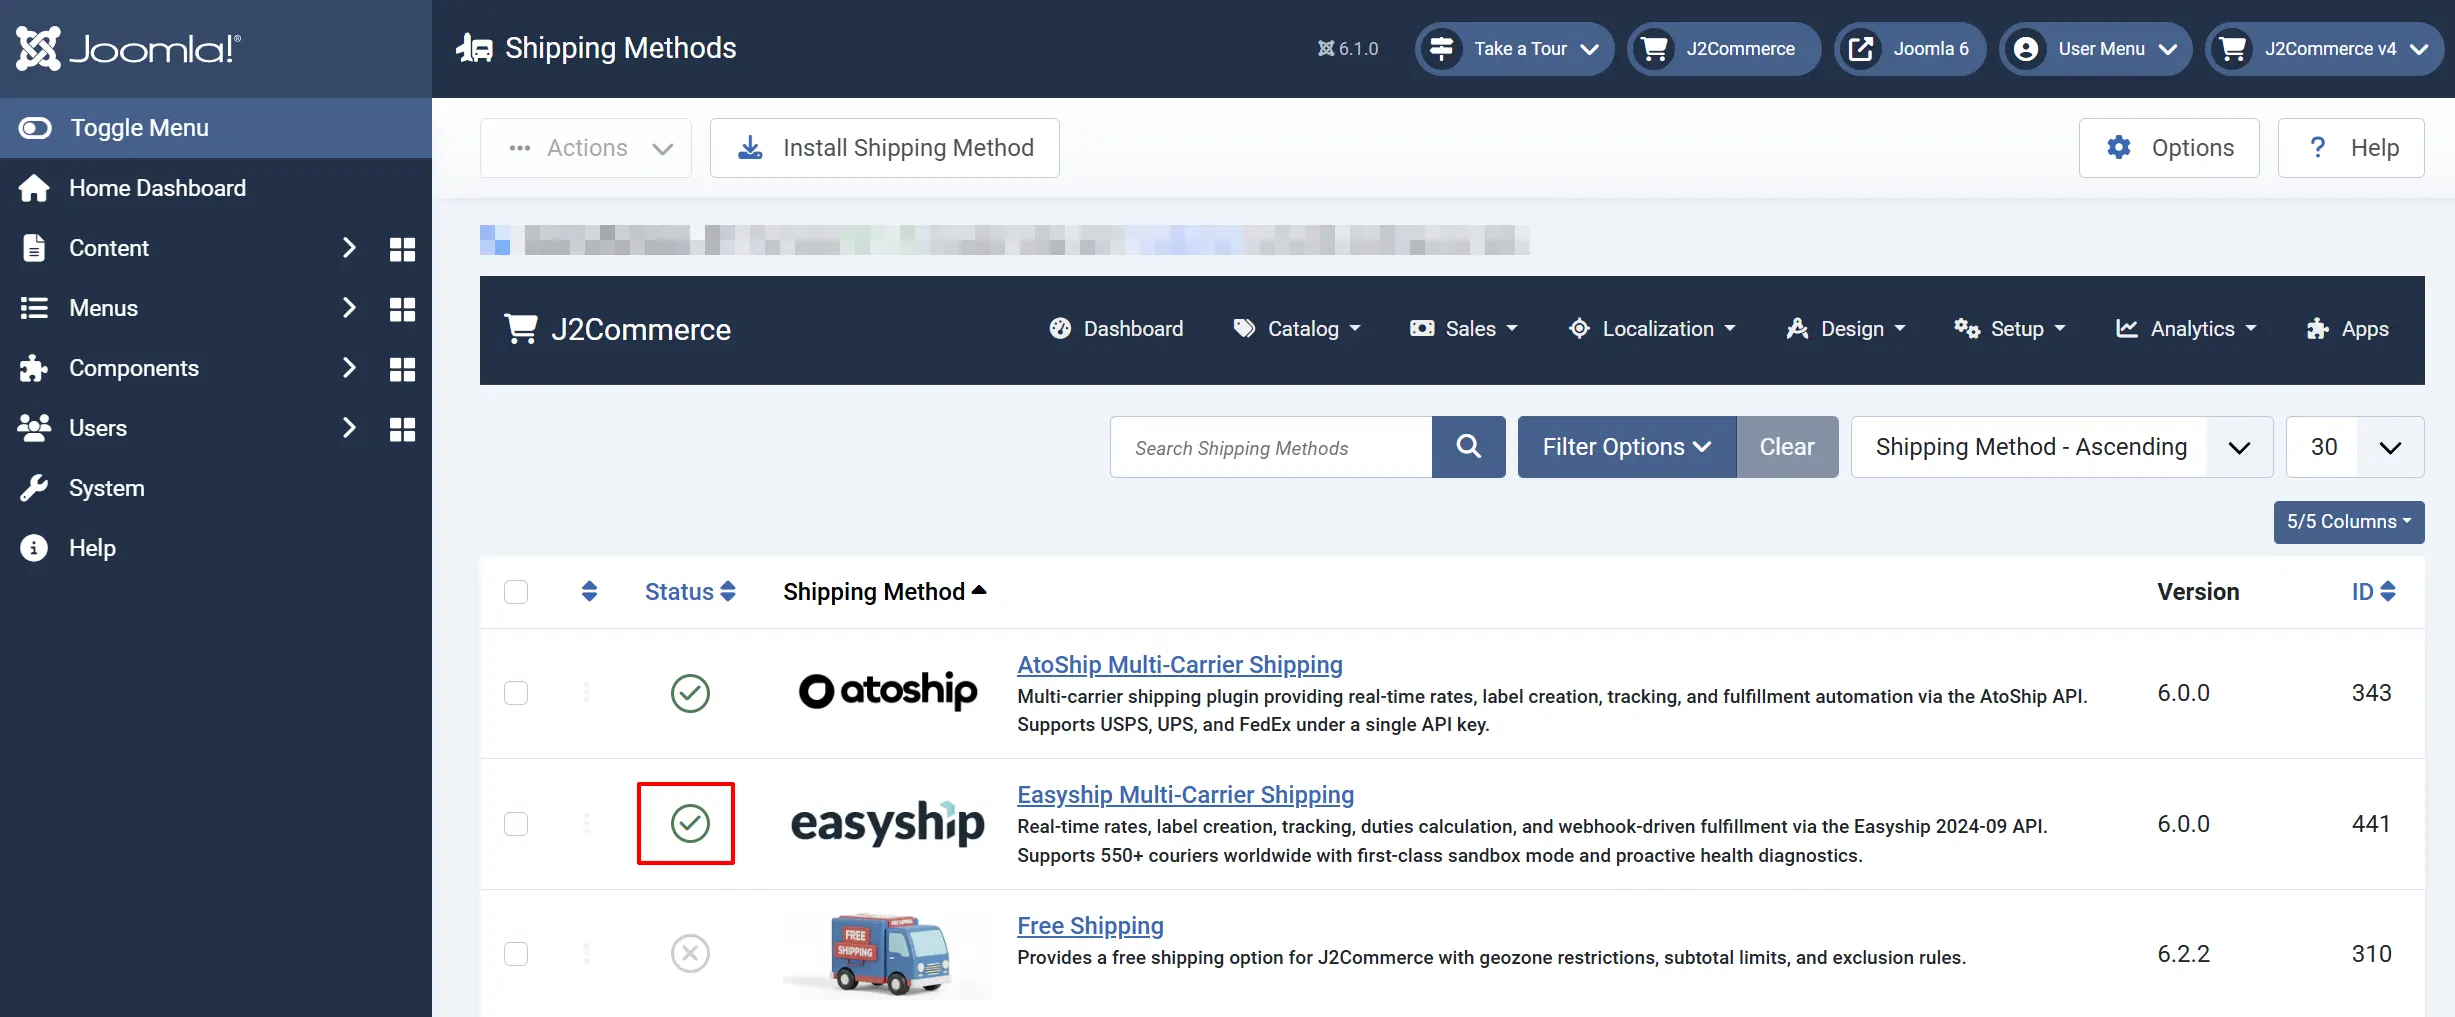Enable Free Shipping via its status icon

tap(690, 954)
